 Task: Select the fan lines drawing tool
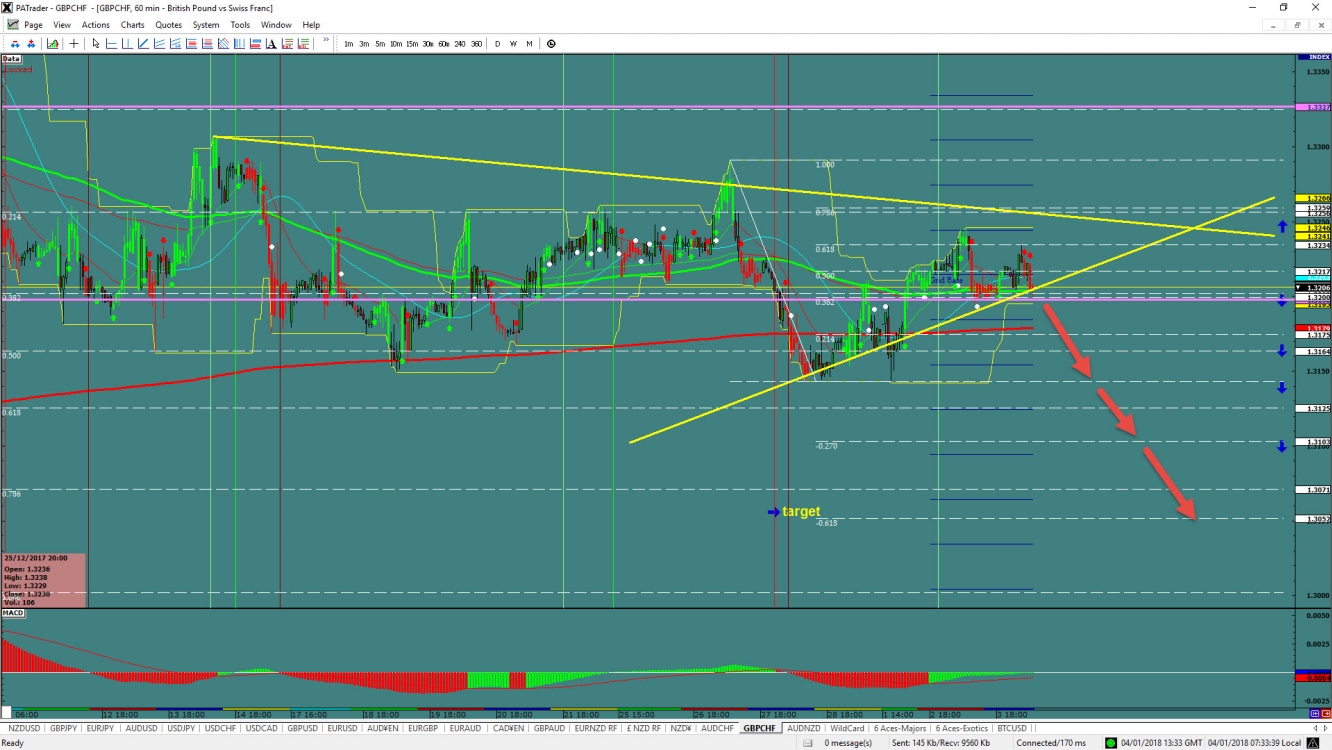click(223, 43)
